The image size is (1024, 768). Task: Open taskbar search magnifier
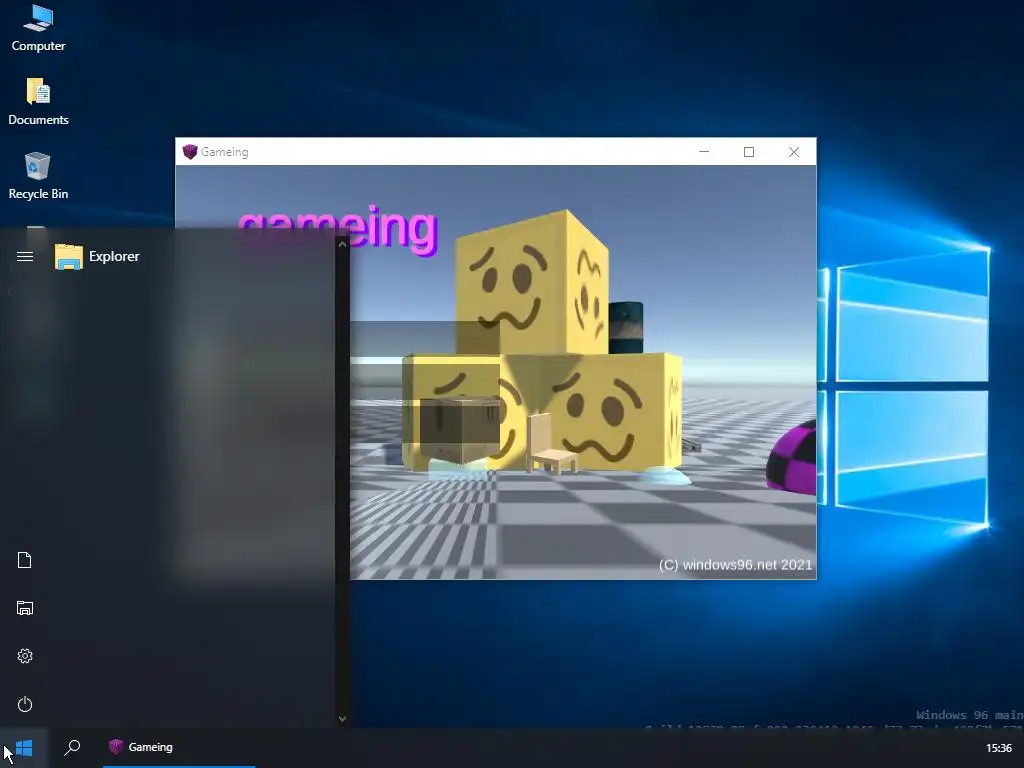tap(72, 748)
